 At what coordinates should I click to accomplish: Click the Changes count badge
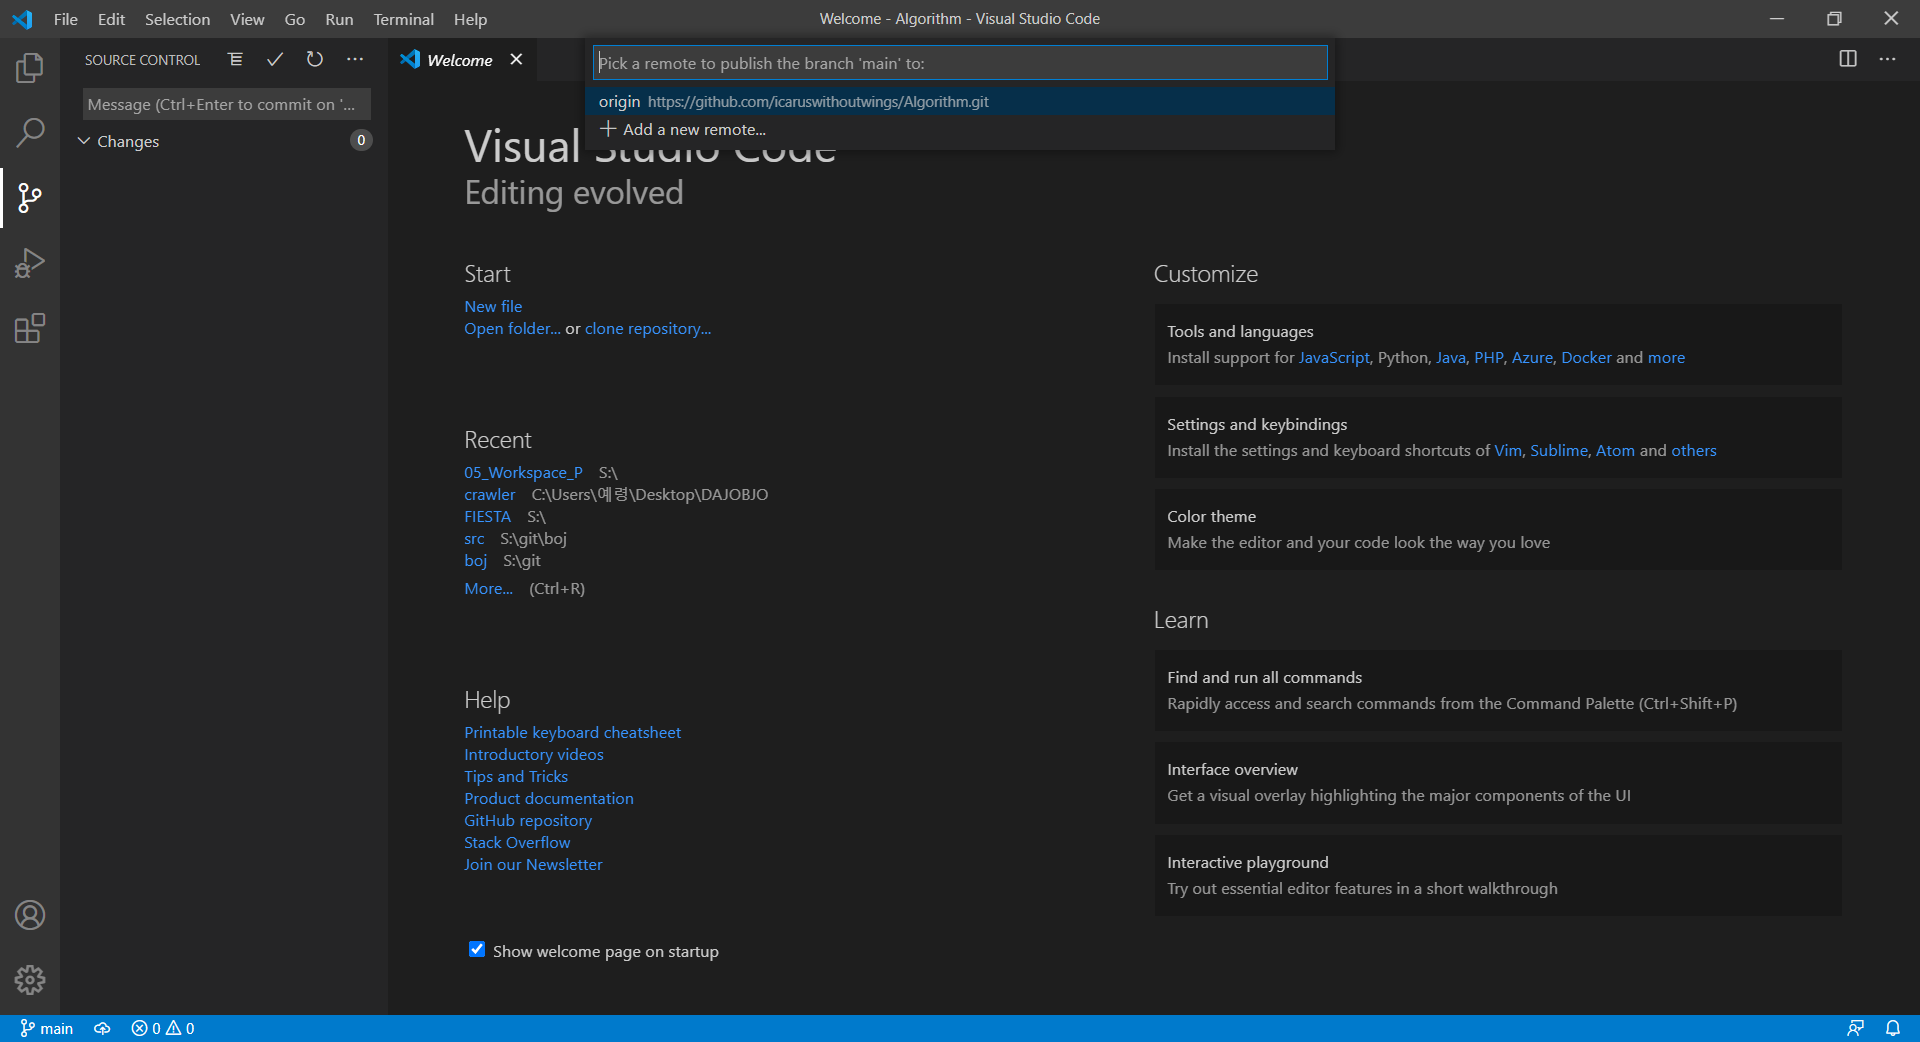tap(361, 140)
